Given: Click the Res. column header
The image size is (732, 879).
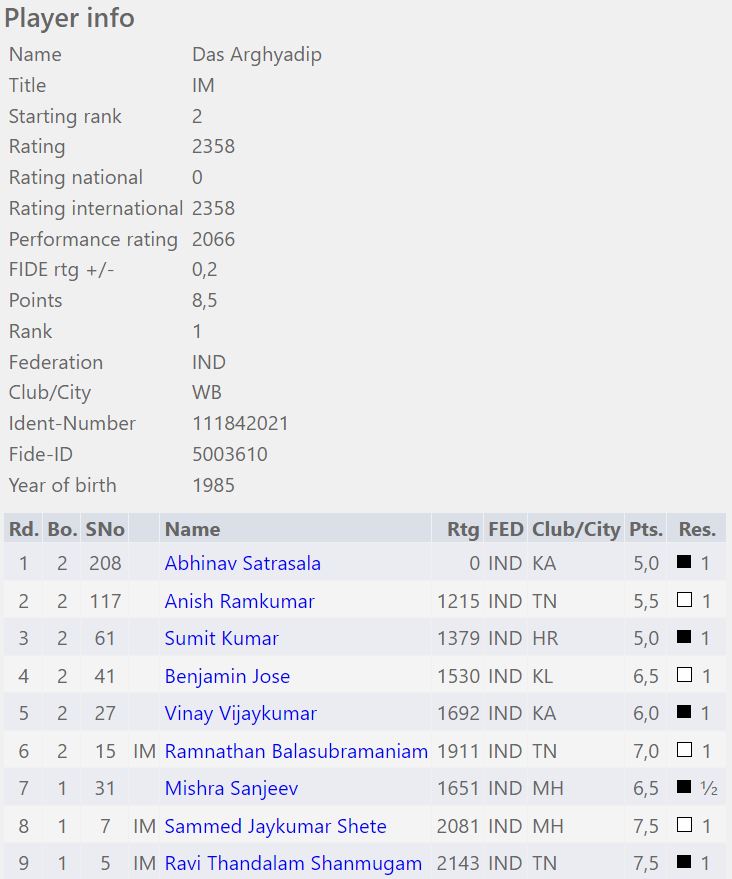Looking at the screenshot, I should pos(697,529).
